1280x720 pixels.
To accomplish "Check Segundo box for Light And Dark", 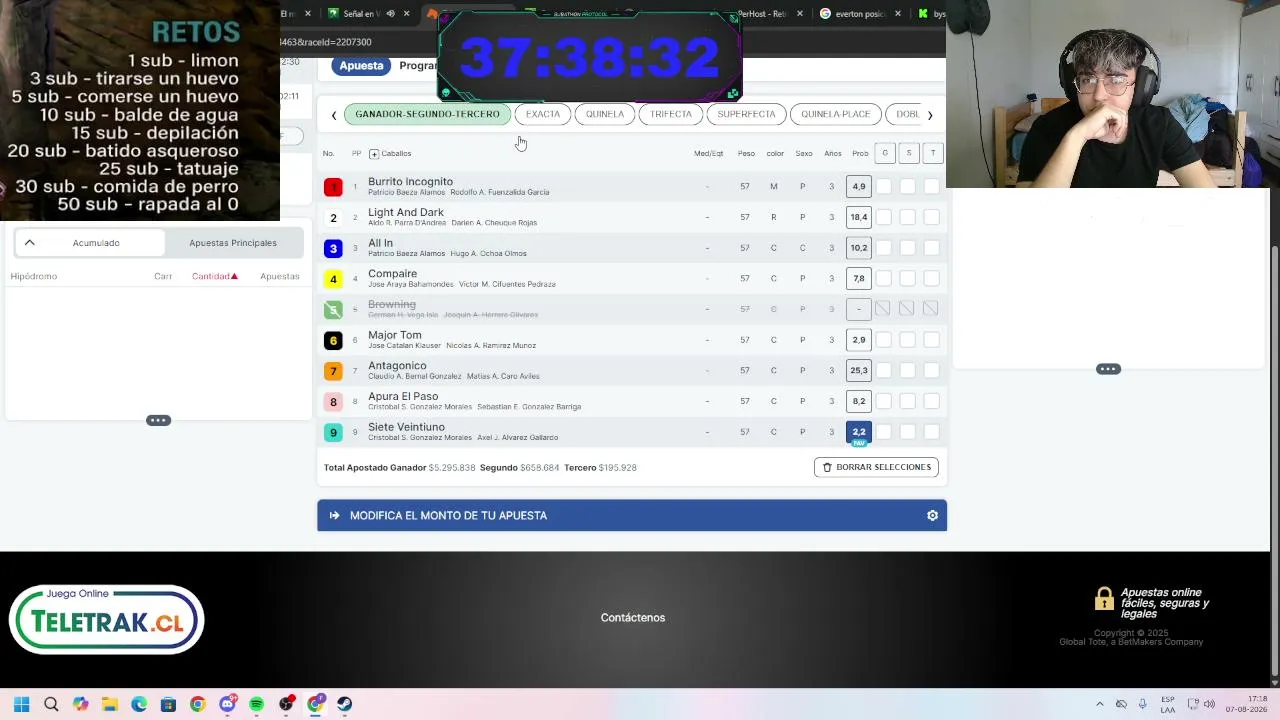I will pyautogui.click(x=908, y=217).
